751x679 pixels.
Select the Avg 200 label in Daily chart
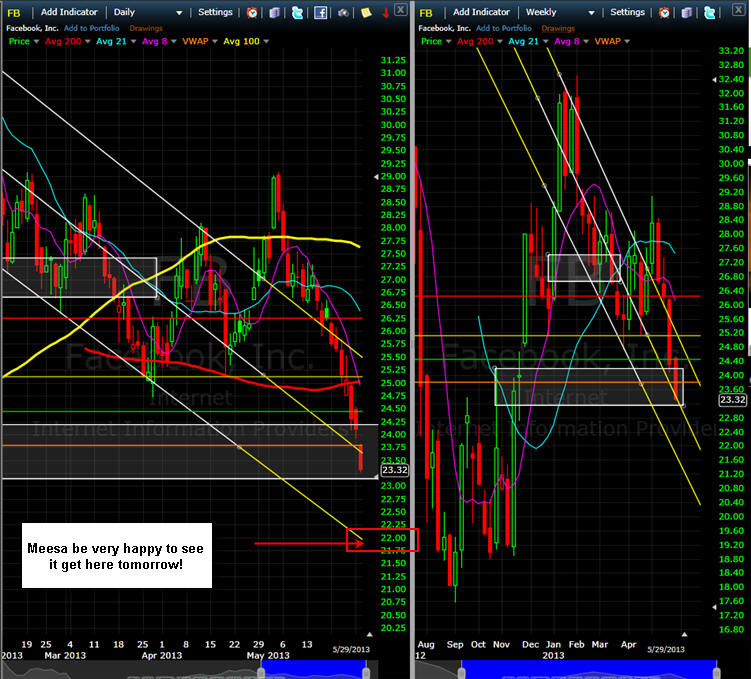63,41
